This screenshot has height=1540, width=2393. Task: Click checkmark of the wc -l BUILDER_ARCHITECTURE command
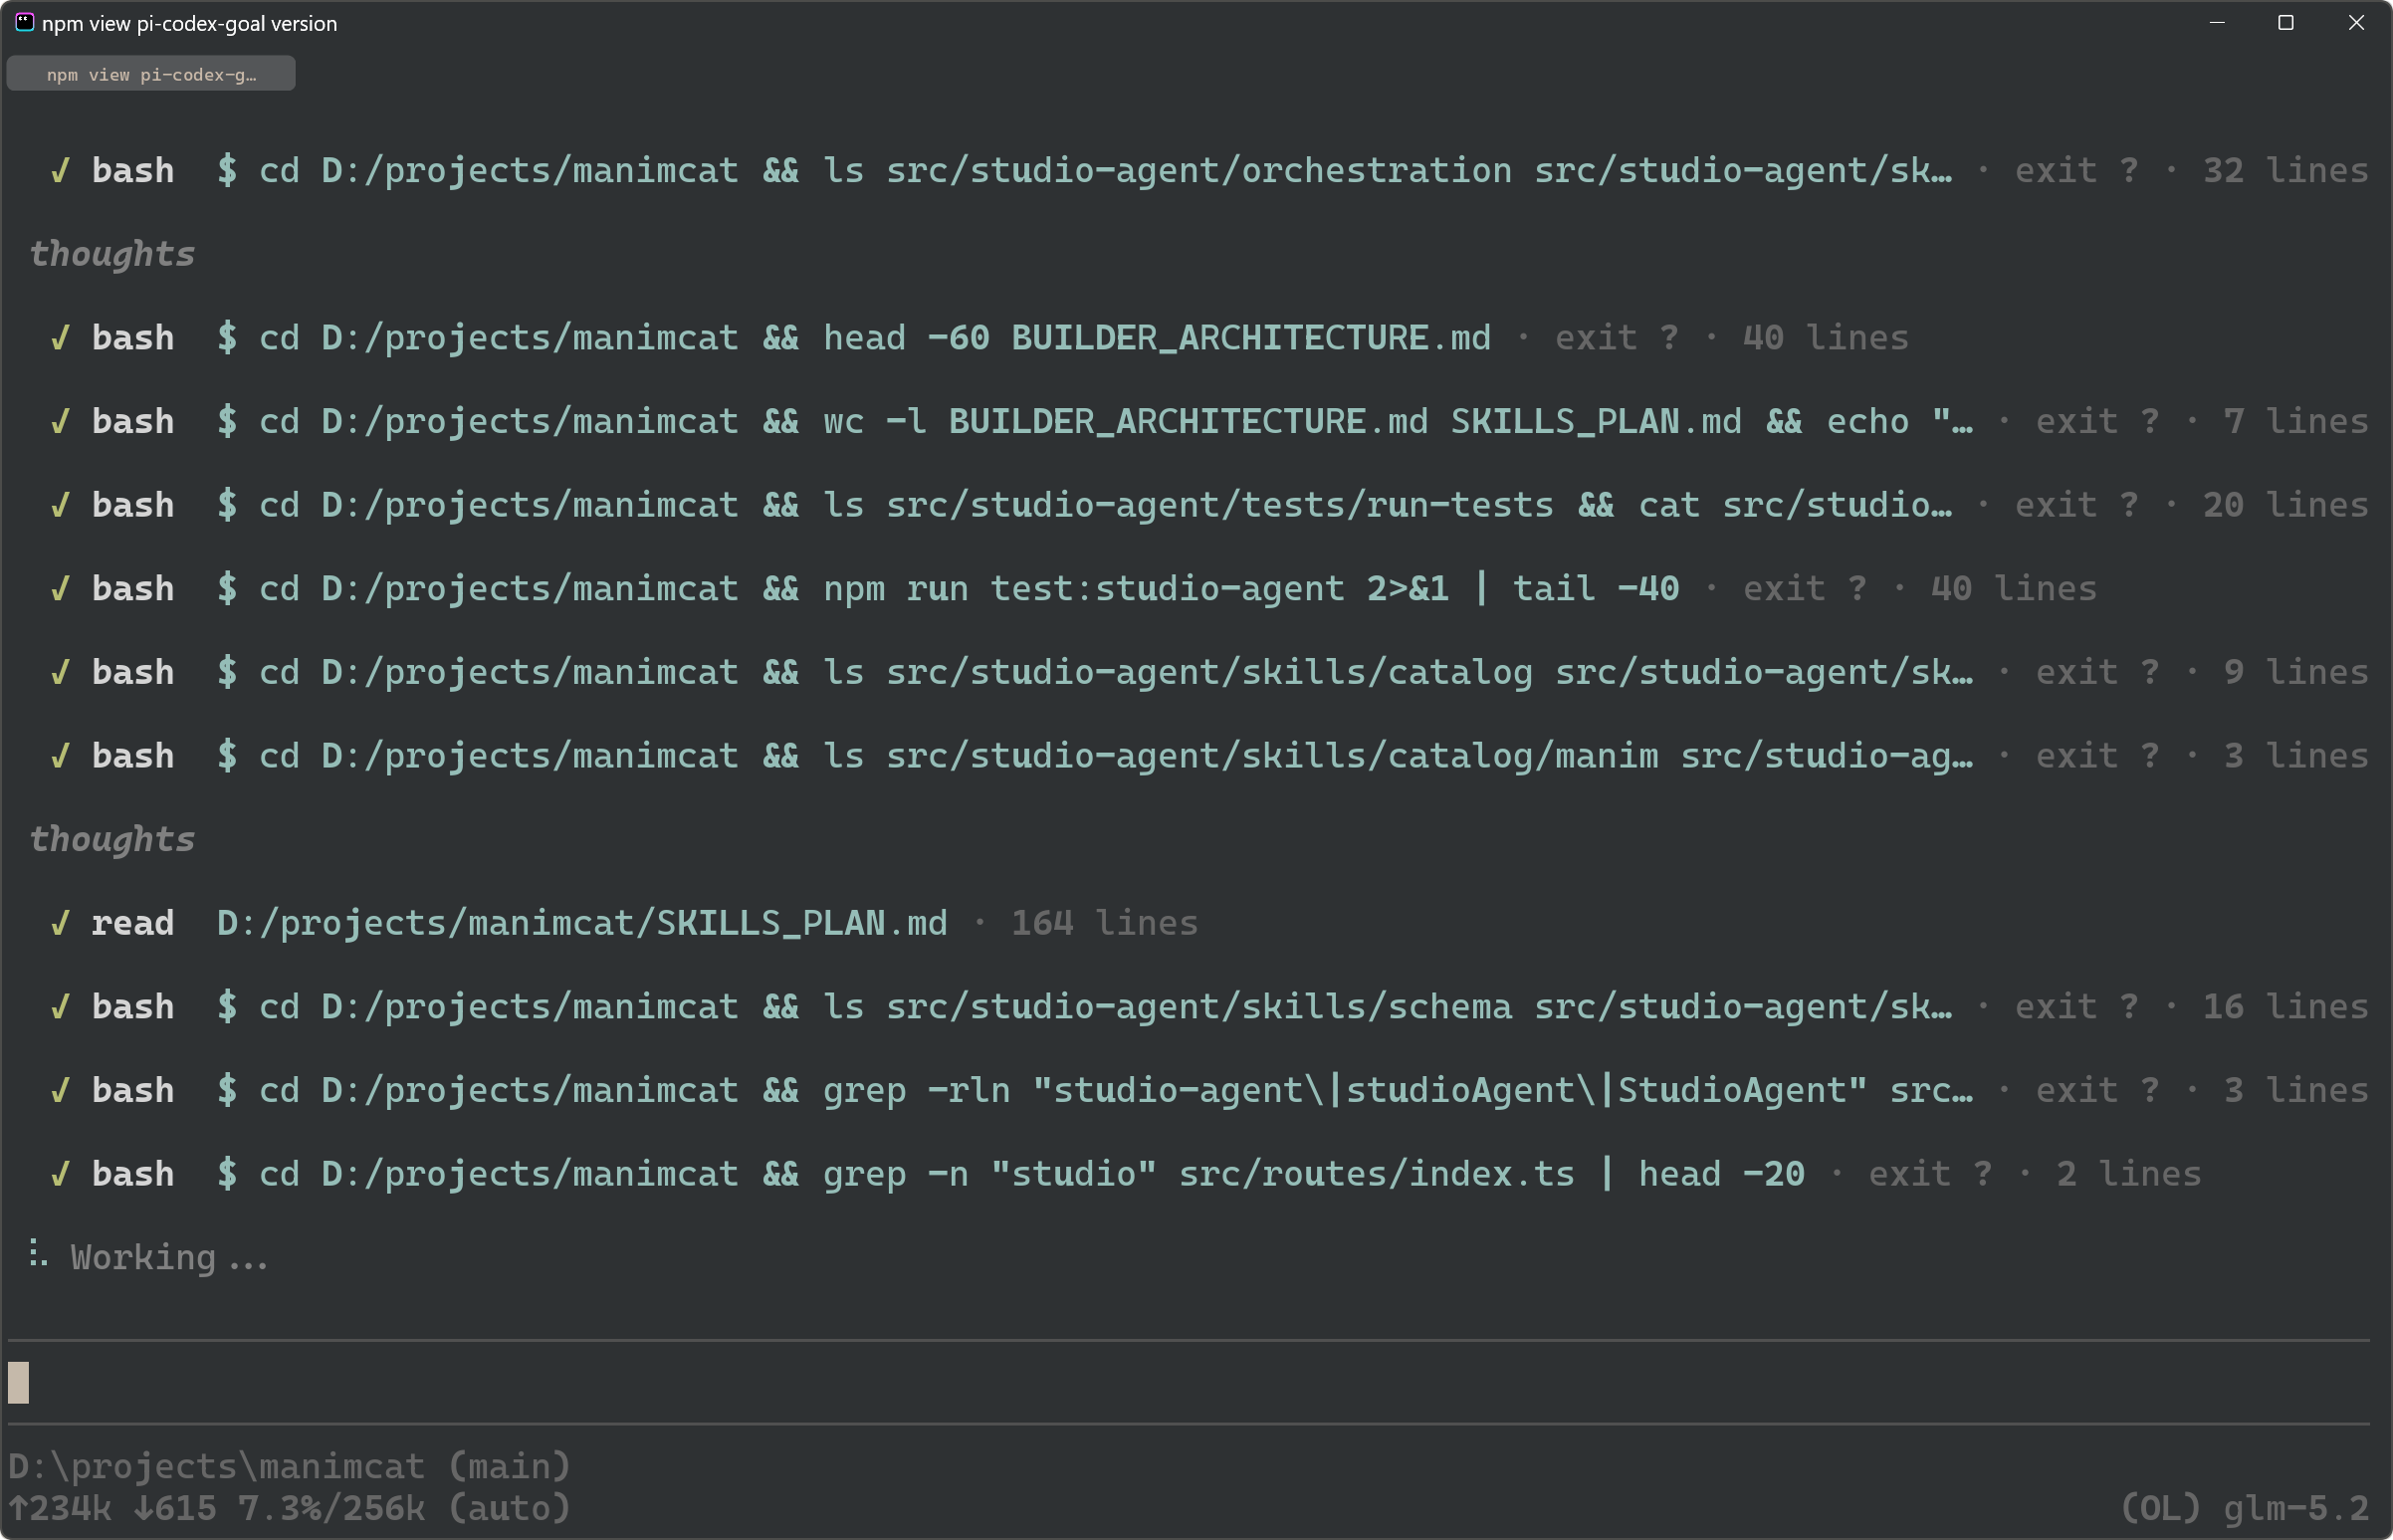(60, 422)
